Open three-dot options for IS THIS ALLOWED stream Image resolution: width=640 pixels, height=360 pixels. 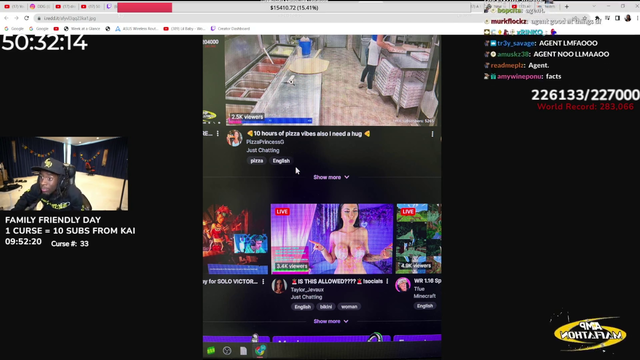pos(387,281)
